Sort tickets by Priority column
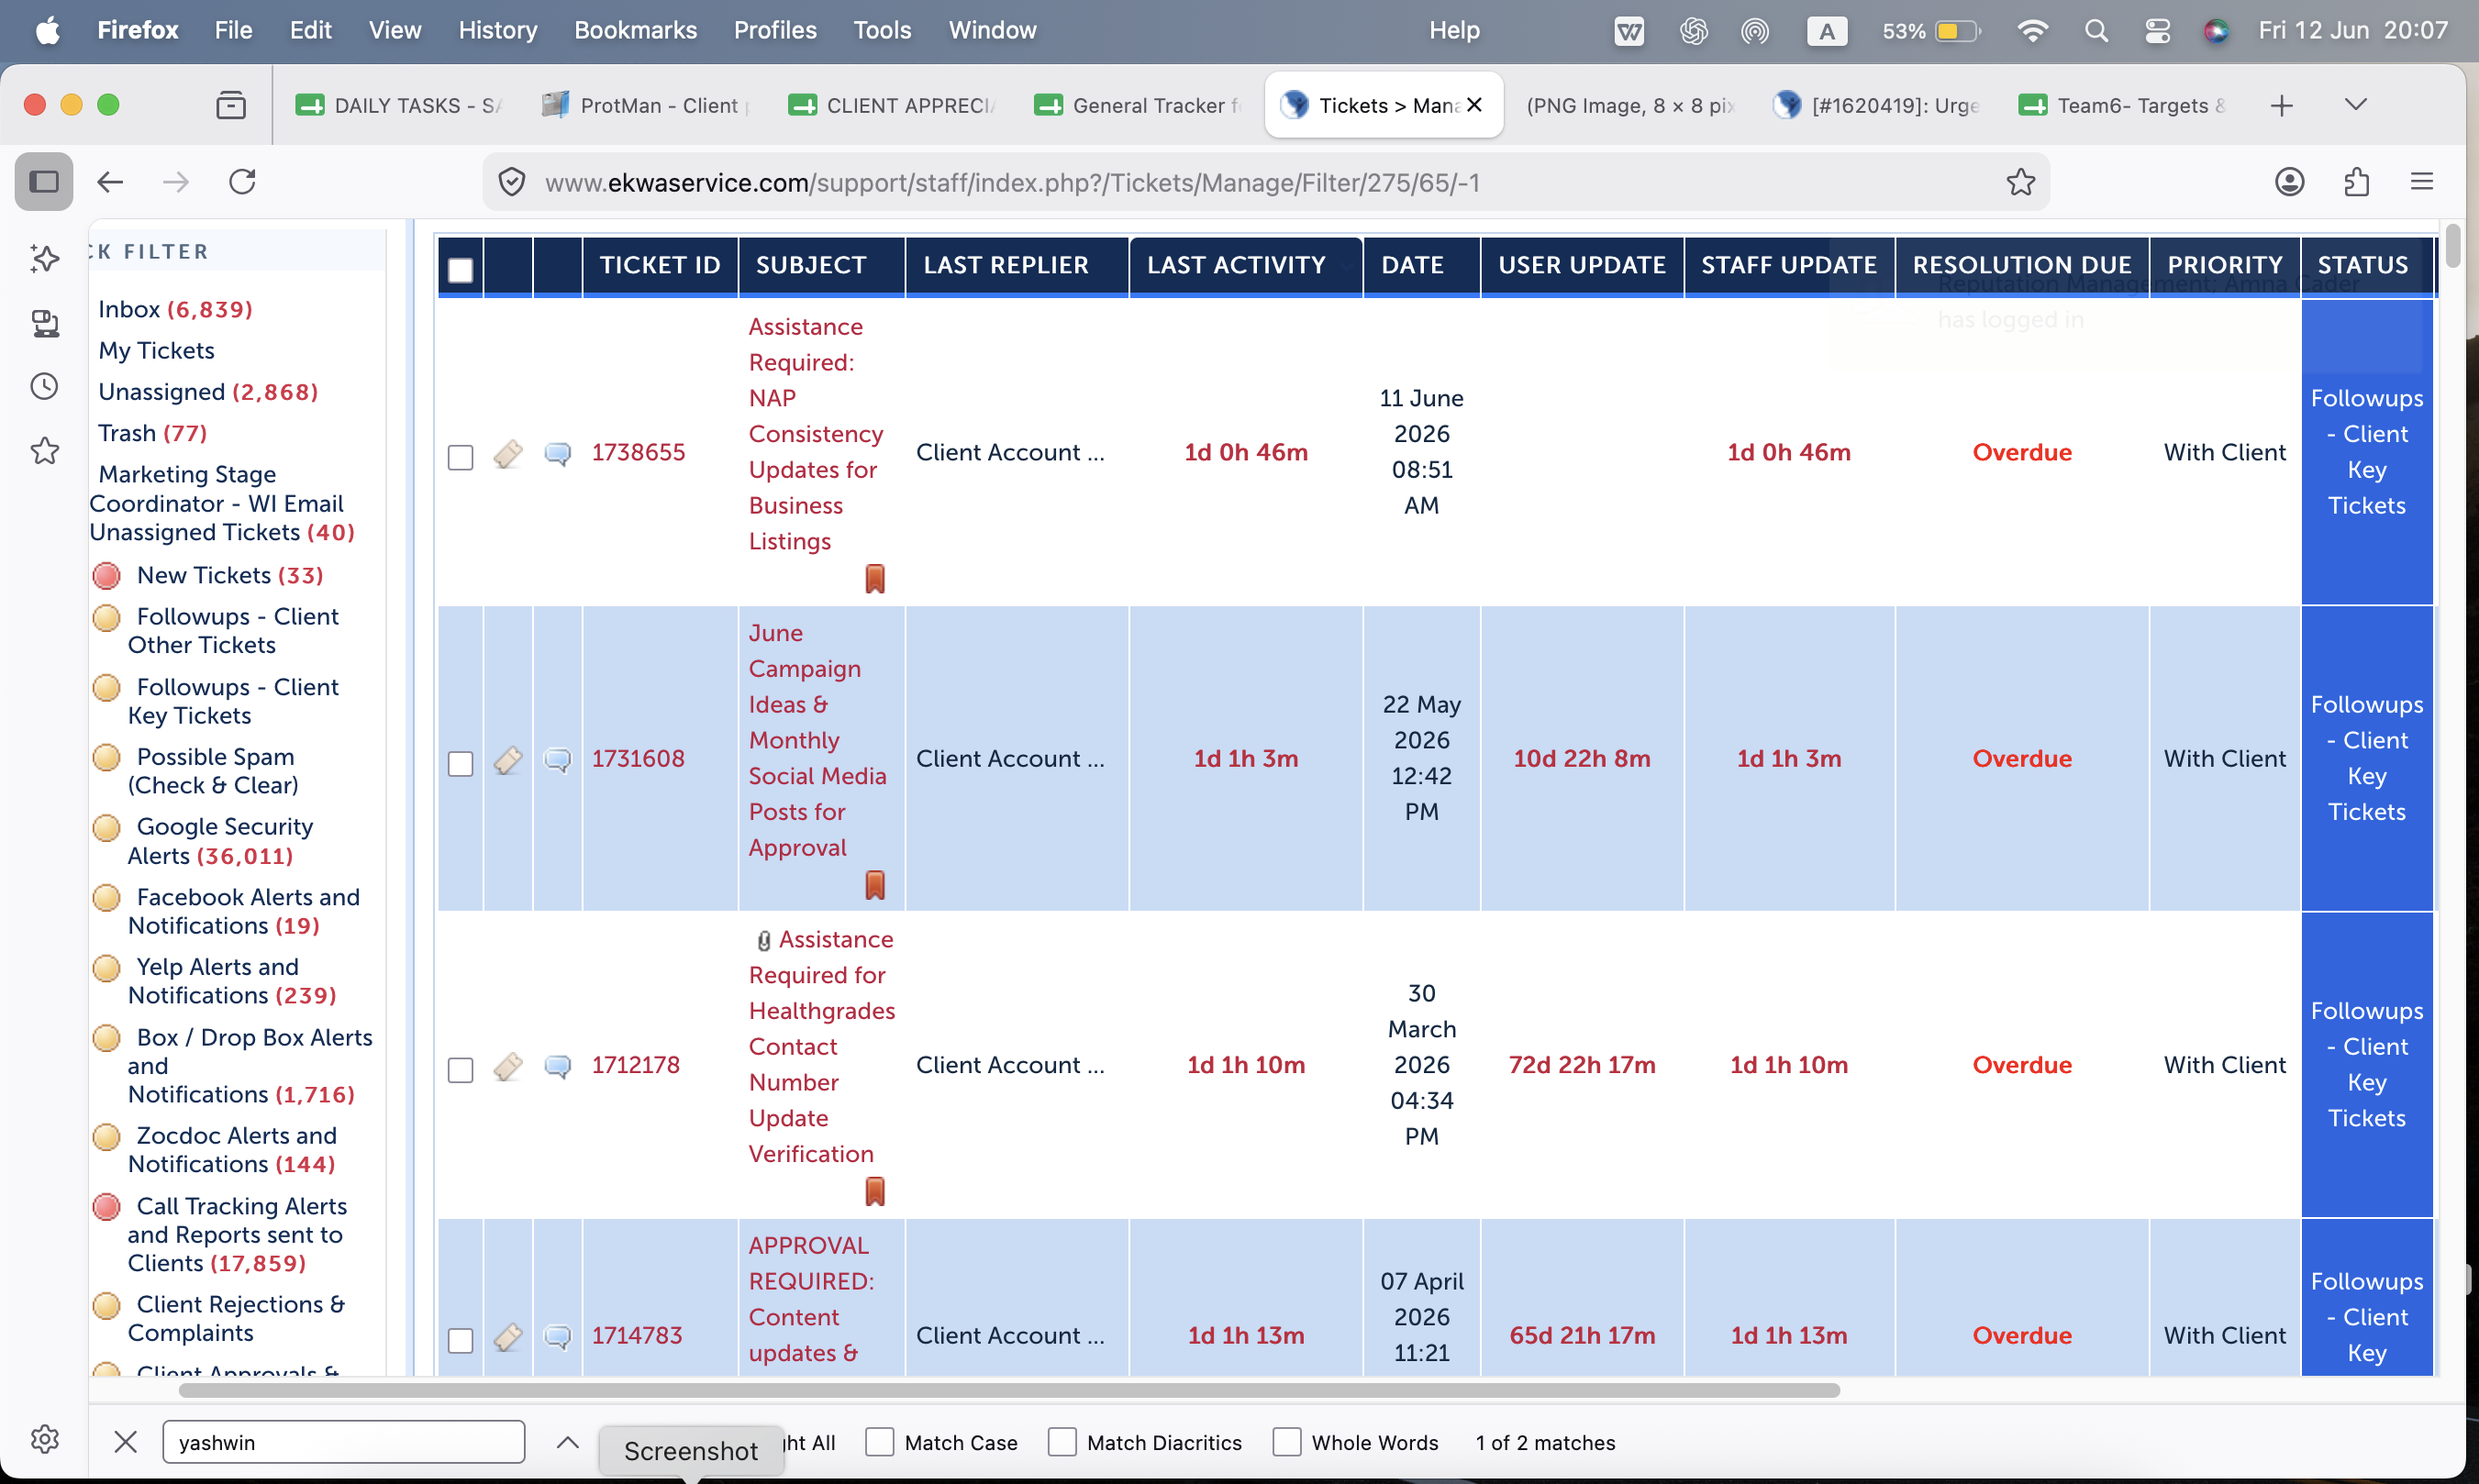The width and height of the screenshot is (2479, 1484). pyautogui.click(x=2225, y=265)
